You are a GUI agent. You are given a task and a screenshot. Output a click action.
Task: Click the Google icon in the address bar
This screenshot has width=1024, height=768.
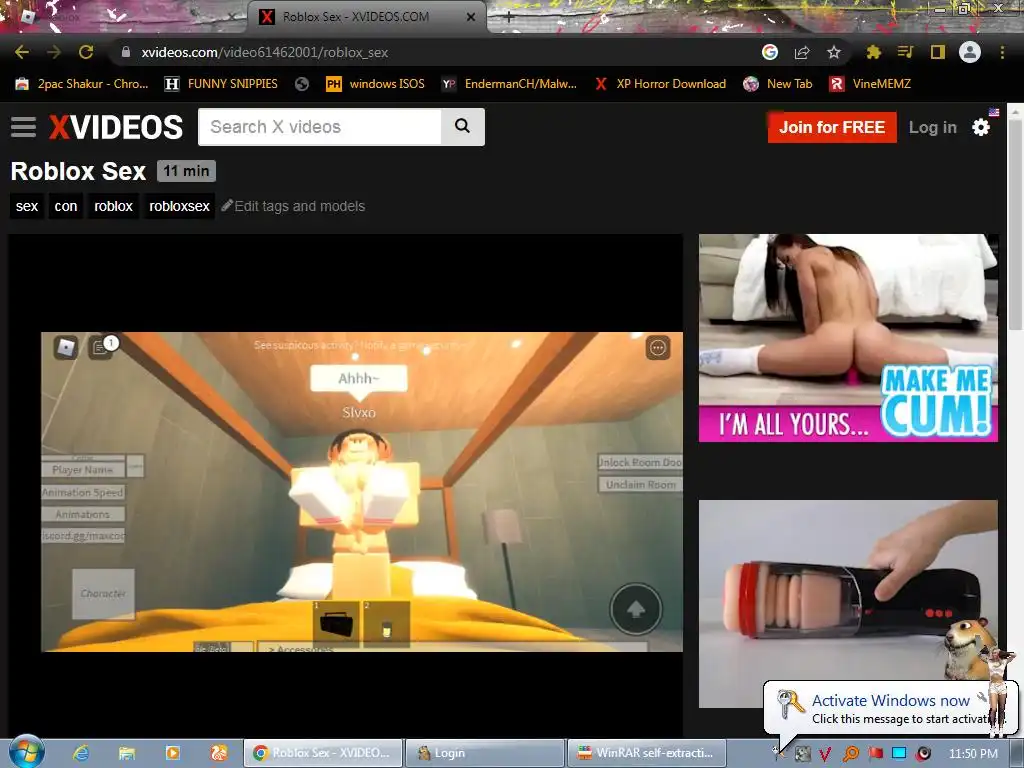pyautogui.click(x=770, y=52)
